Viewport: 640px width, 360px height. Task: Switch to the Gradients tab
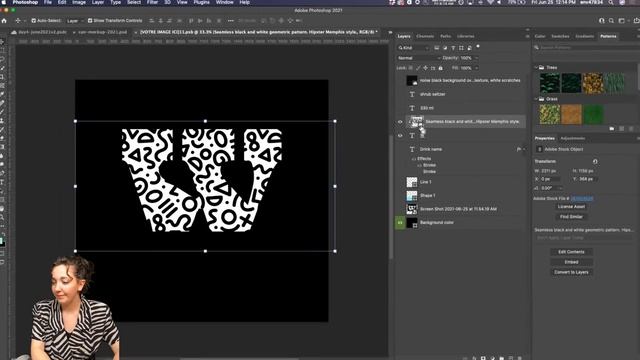pos(584,36)
